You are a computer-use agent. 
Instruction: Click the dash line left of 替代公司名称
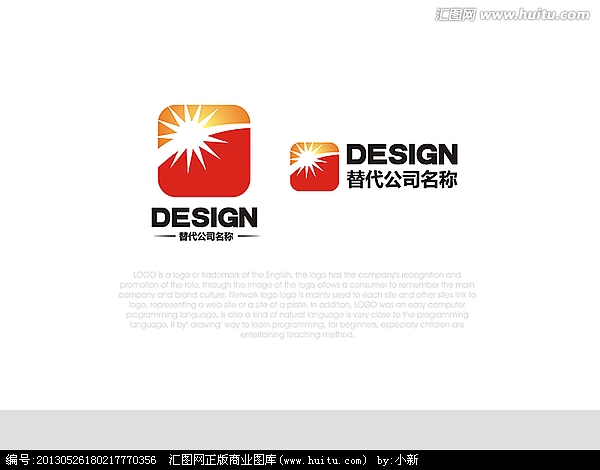163,237
